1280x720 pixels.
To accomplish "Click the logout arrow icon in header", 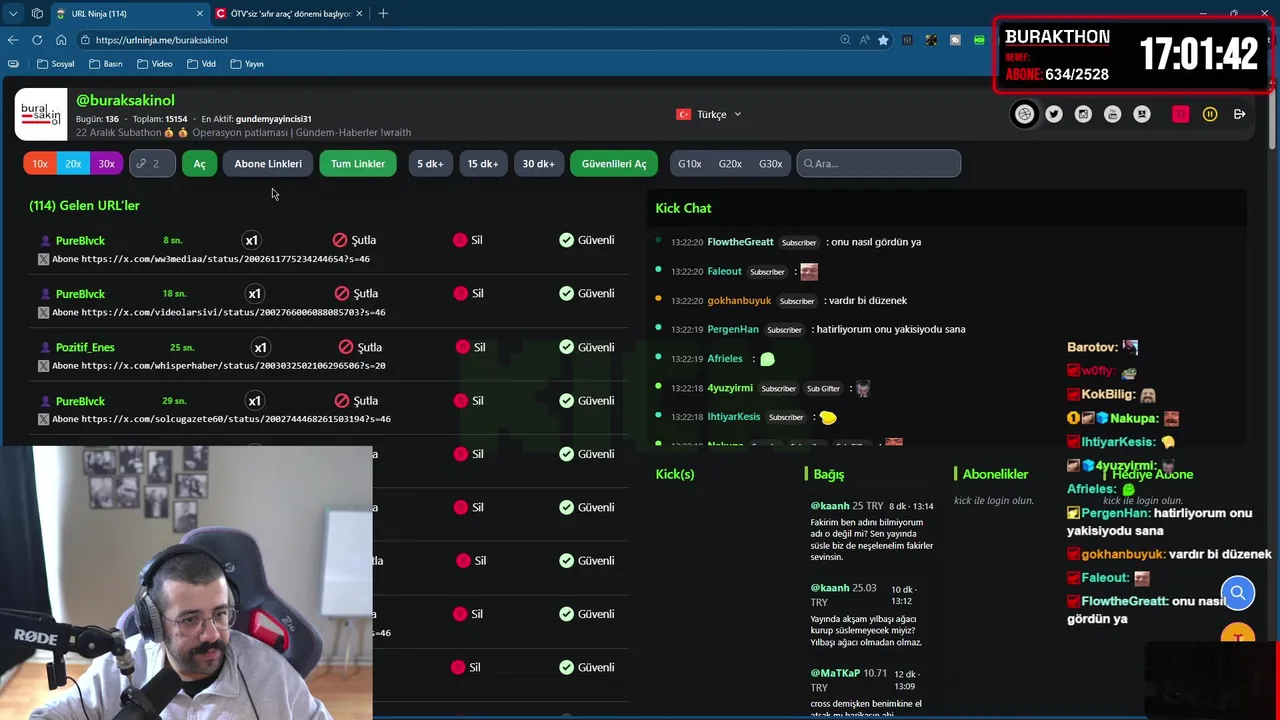I will [1239, 114].
